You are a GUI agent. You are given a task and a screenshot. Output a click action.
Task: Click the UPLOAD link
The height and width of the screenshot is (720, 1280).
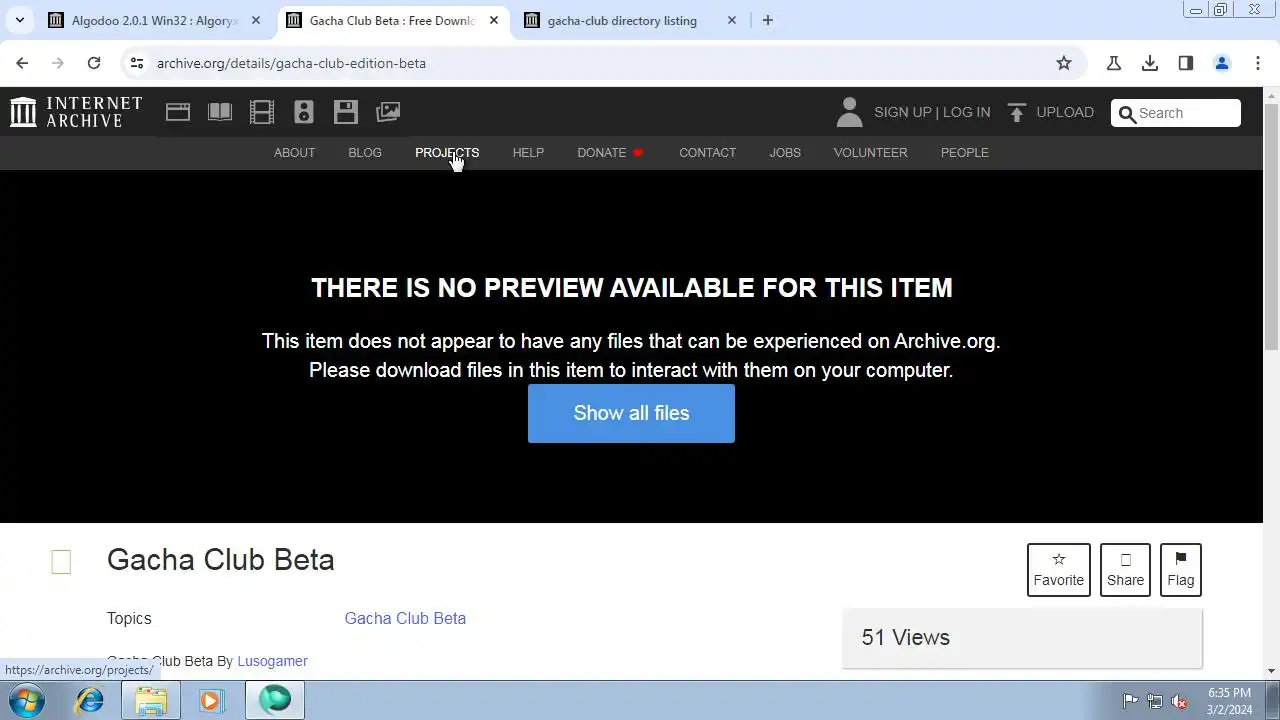(x=1065, y=112)
